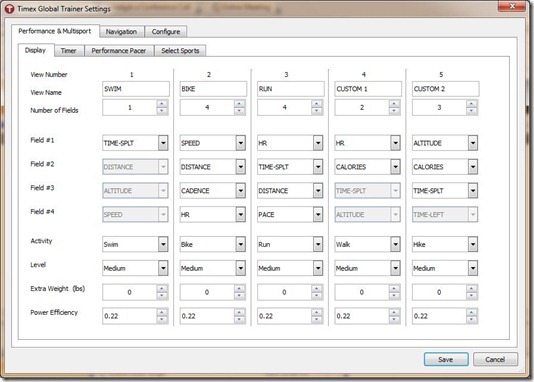Viewport: 534px width, 382px height.
Task: Edit the BIKE view name field
Action: tap(213, 89)
